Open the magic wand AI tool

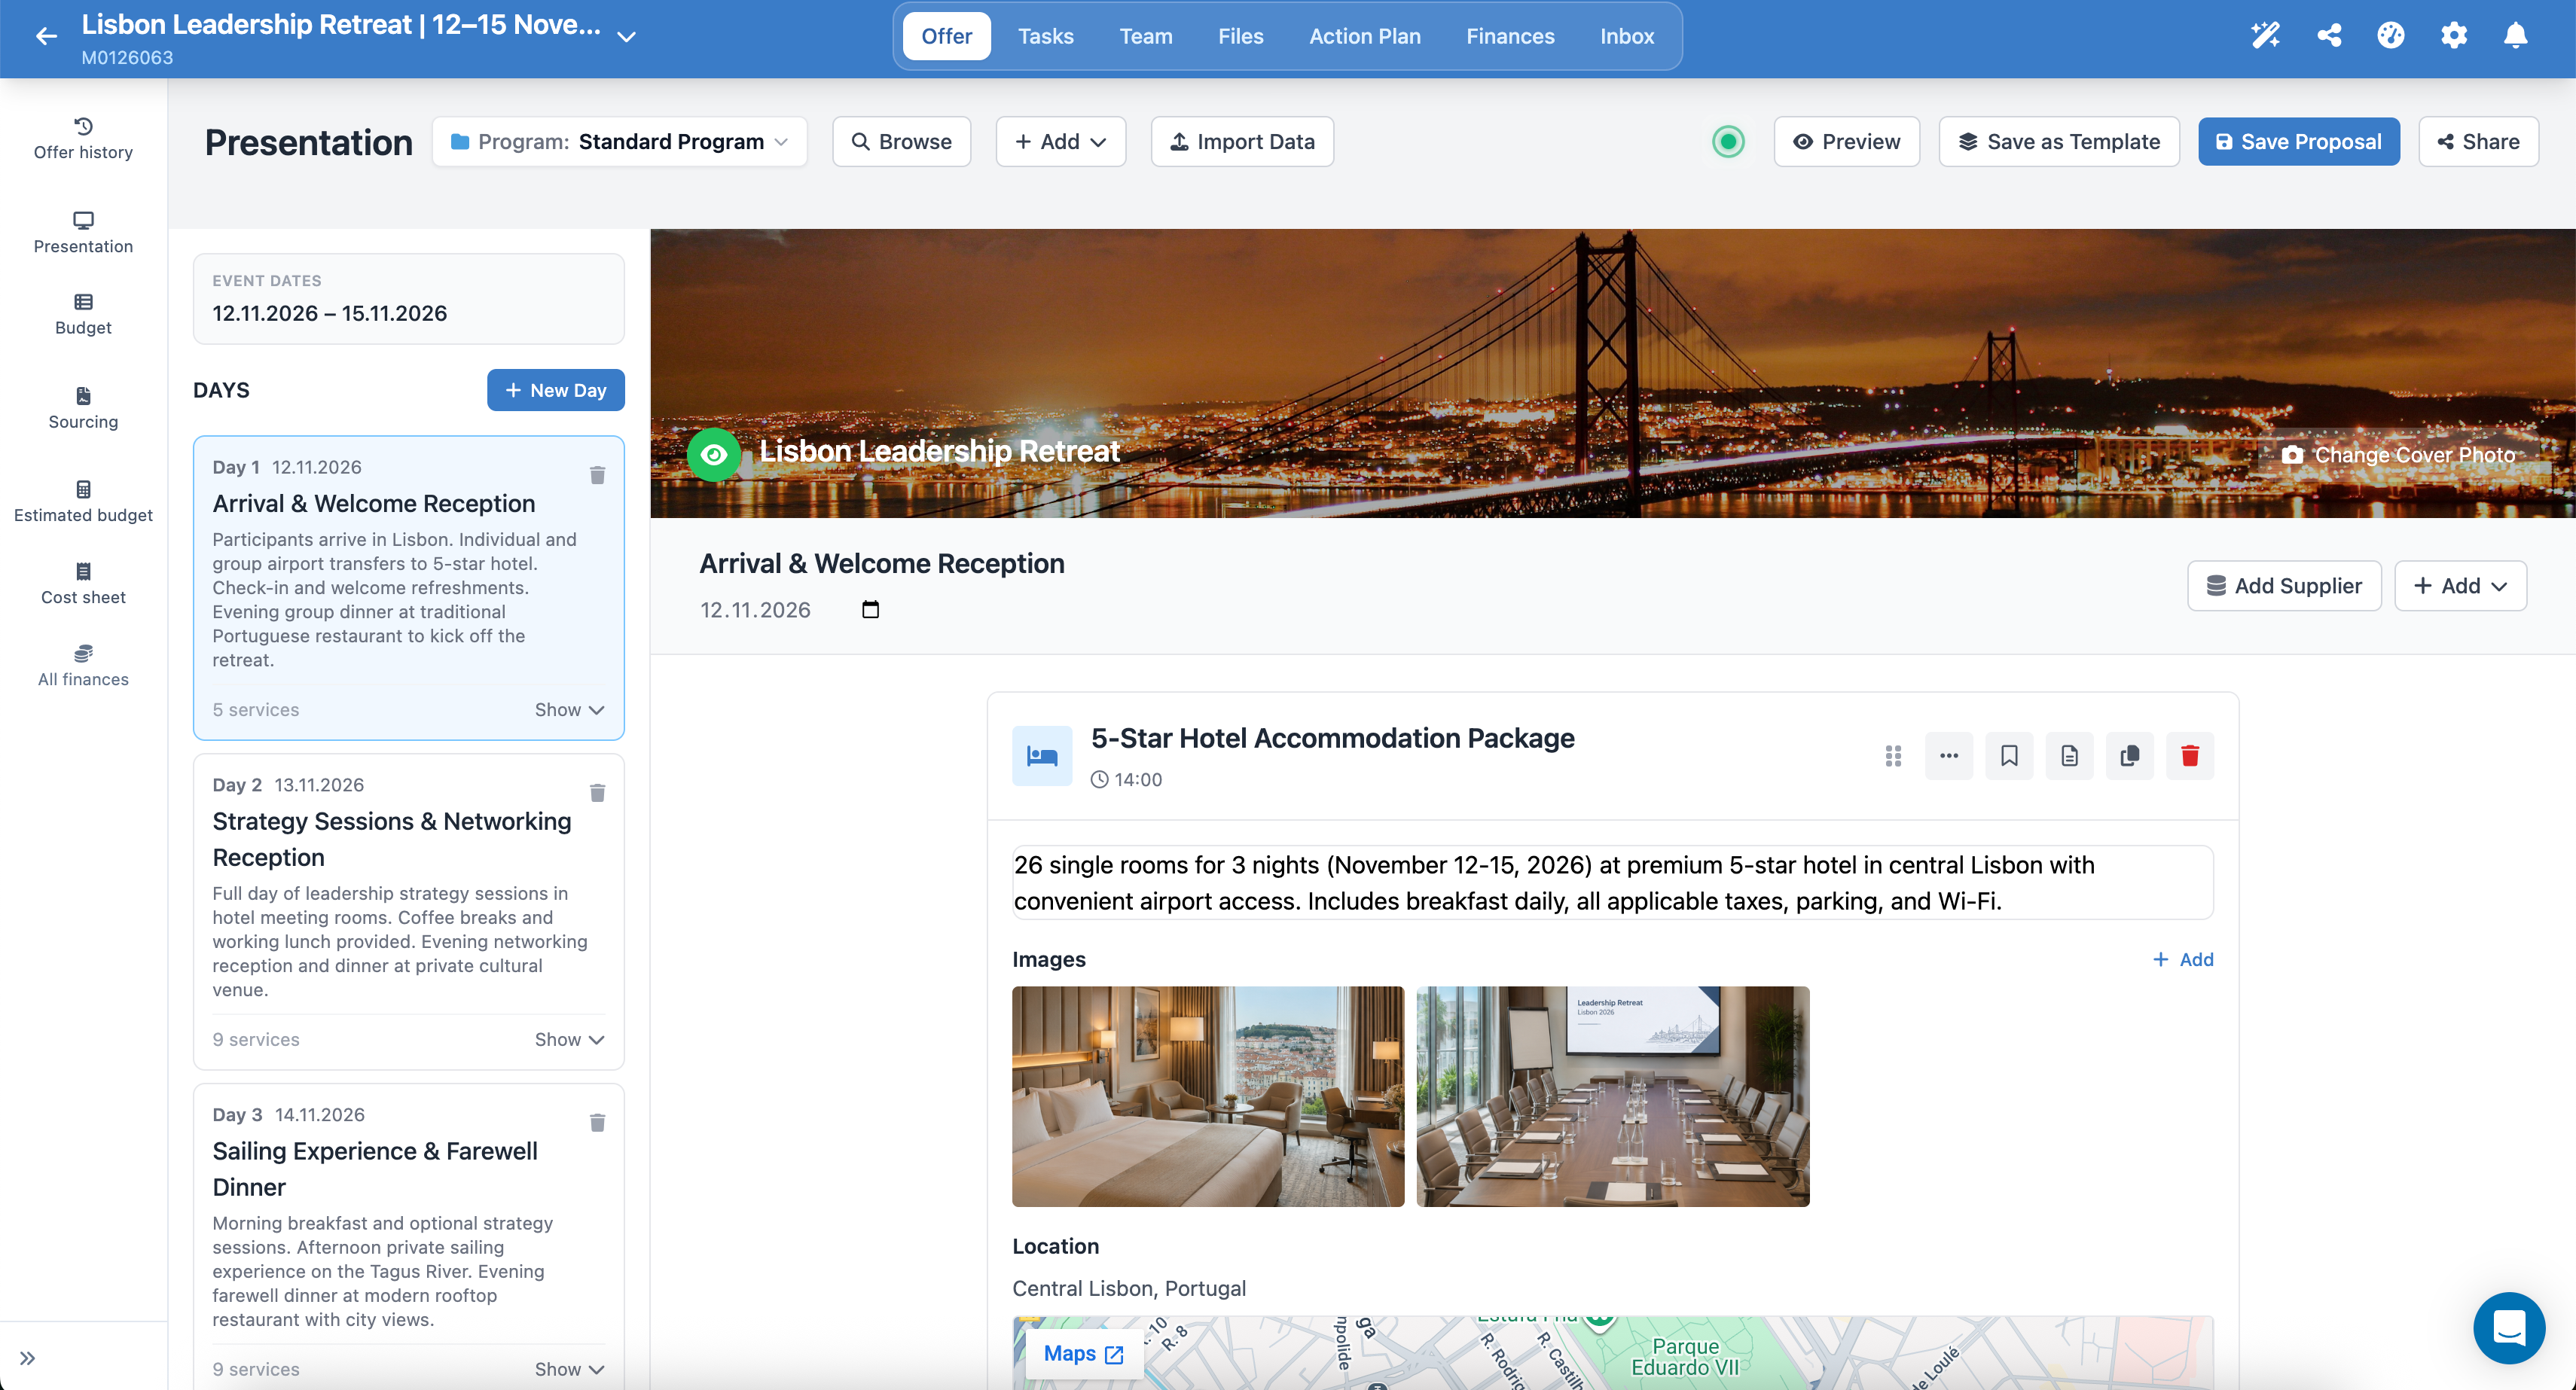pyautogui.click(x=2265, y=36)
